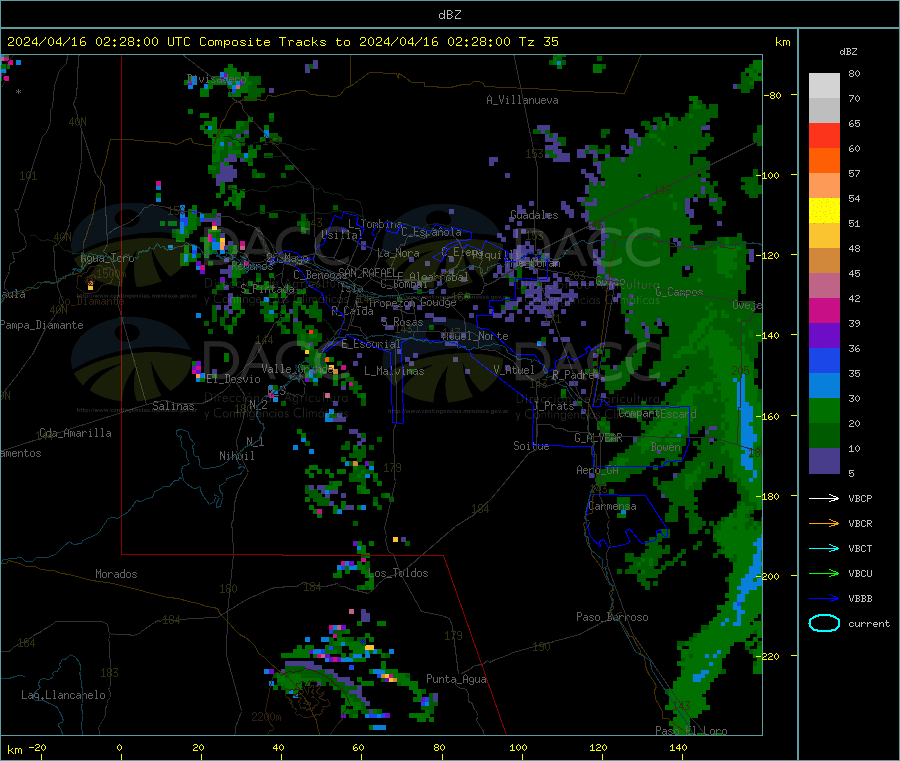Viewport: 900px width, 761px height.
Task: Click the 'El_Desvio' map label
Action: pos(234,379)
